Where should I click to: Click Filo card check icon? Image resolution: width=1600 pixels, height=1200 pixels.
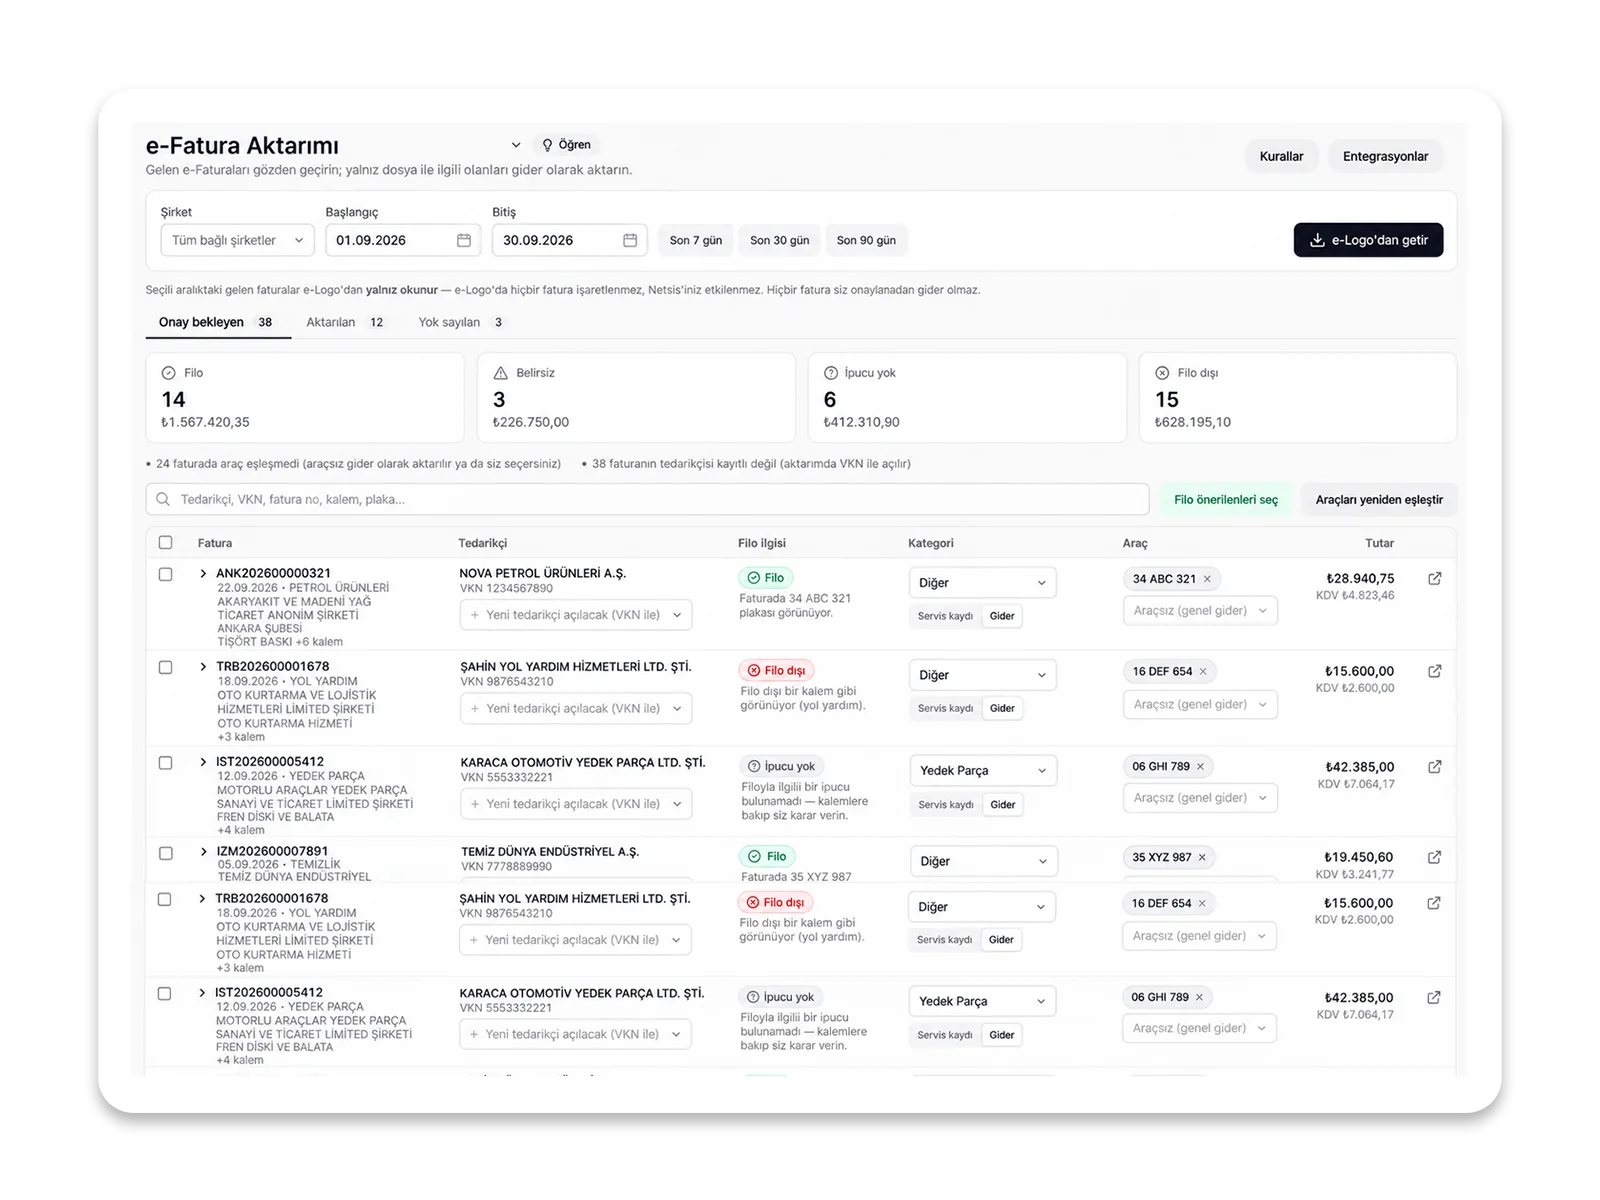click(169, 373)
